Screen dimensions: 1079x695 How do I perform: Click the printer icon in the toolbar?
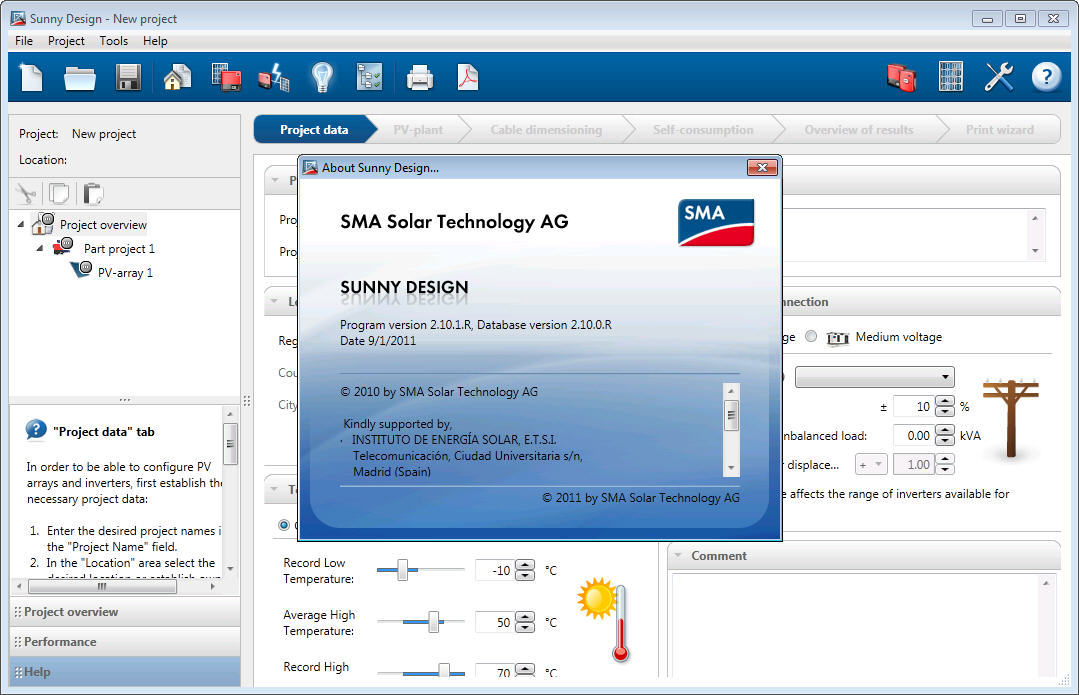pos(420,77)
